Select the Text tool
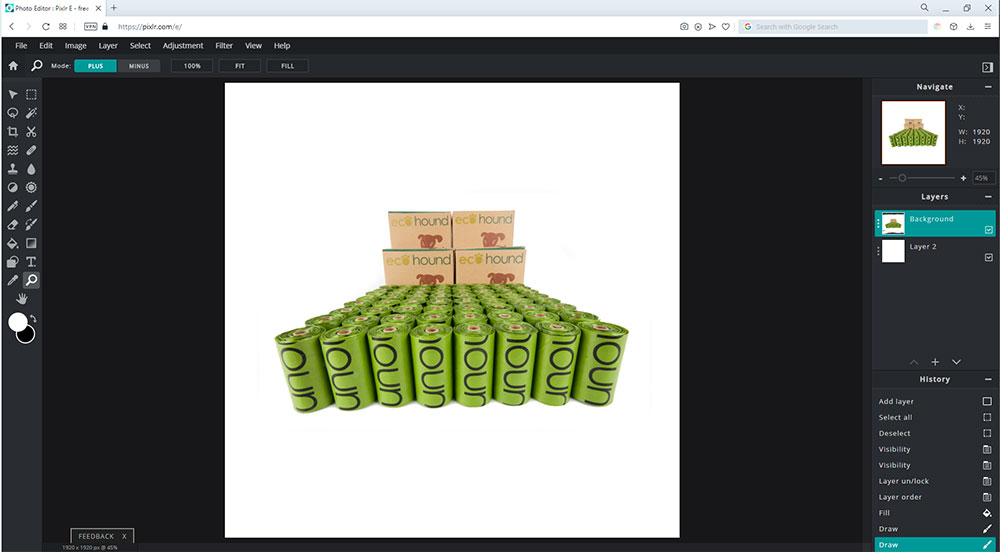 (31, 261)
